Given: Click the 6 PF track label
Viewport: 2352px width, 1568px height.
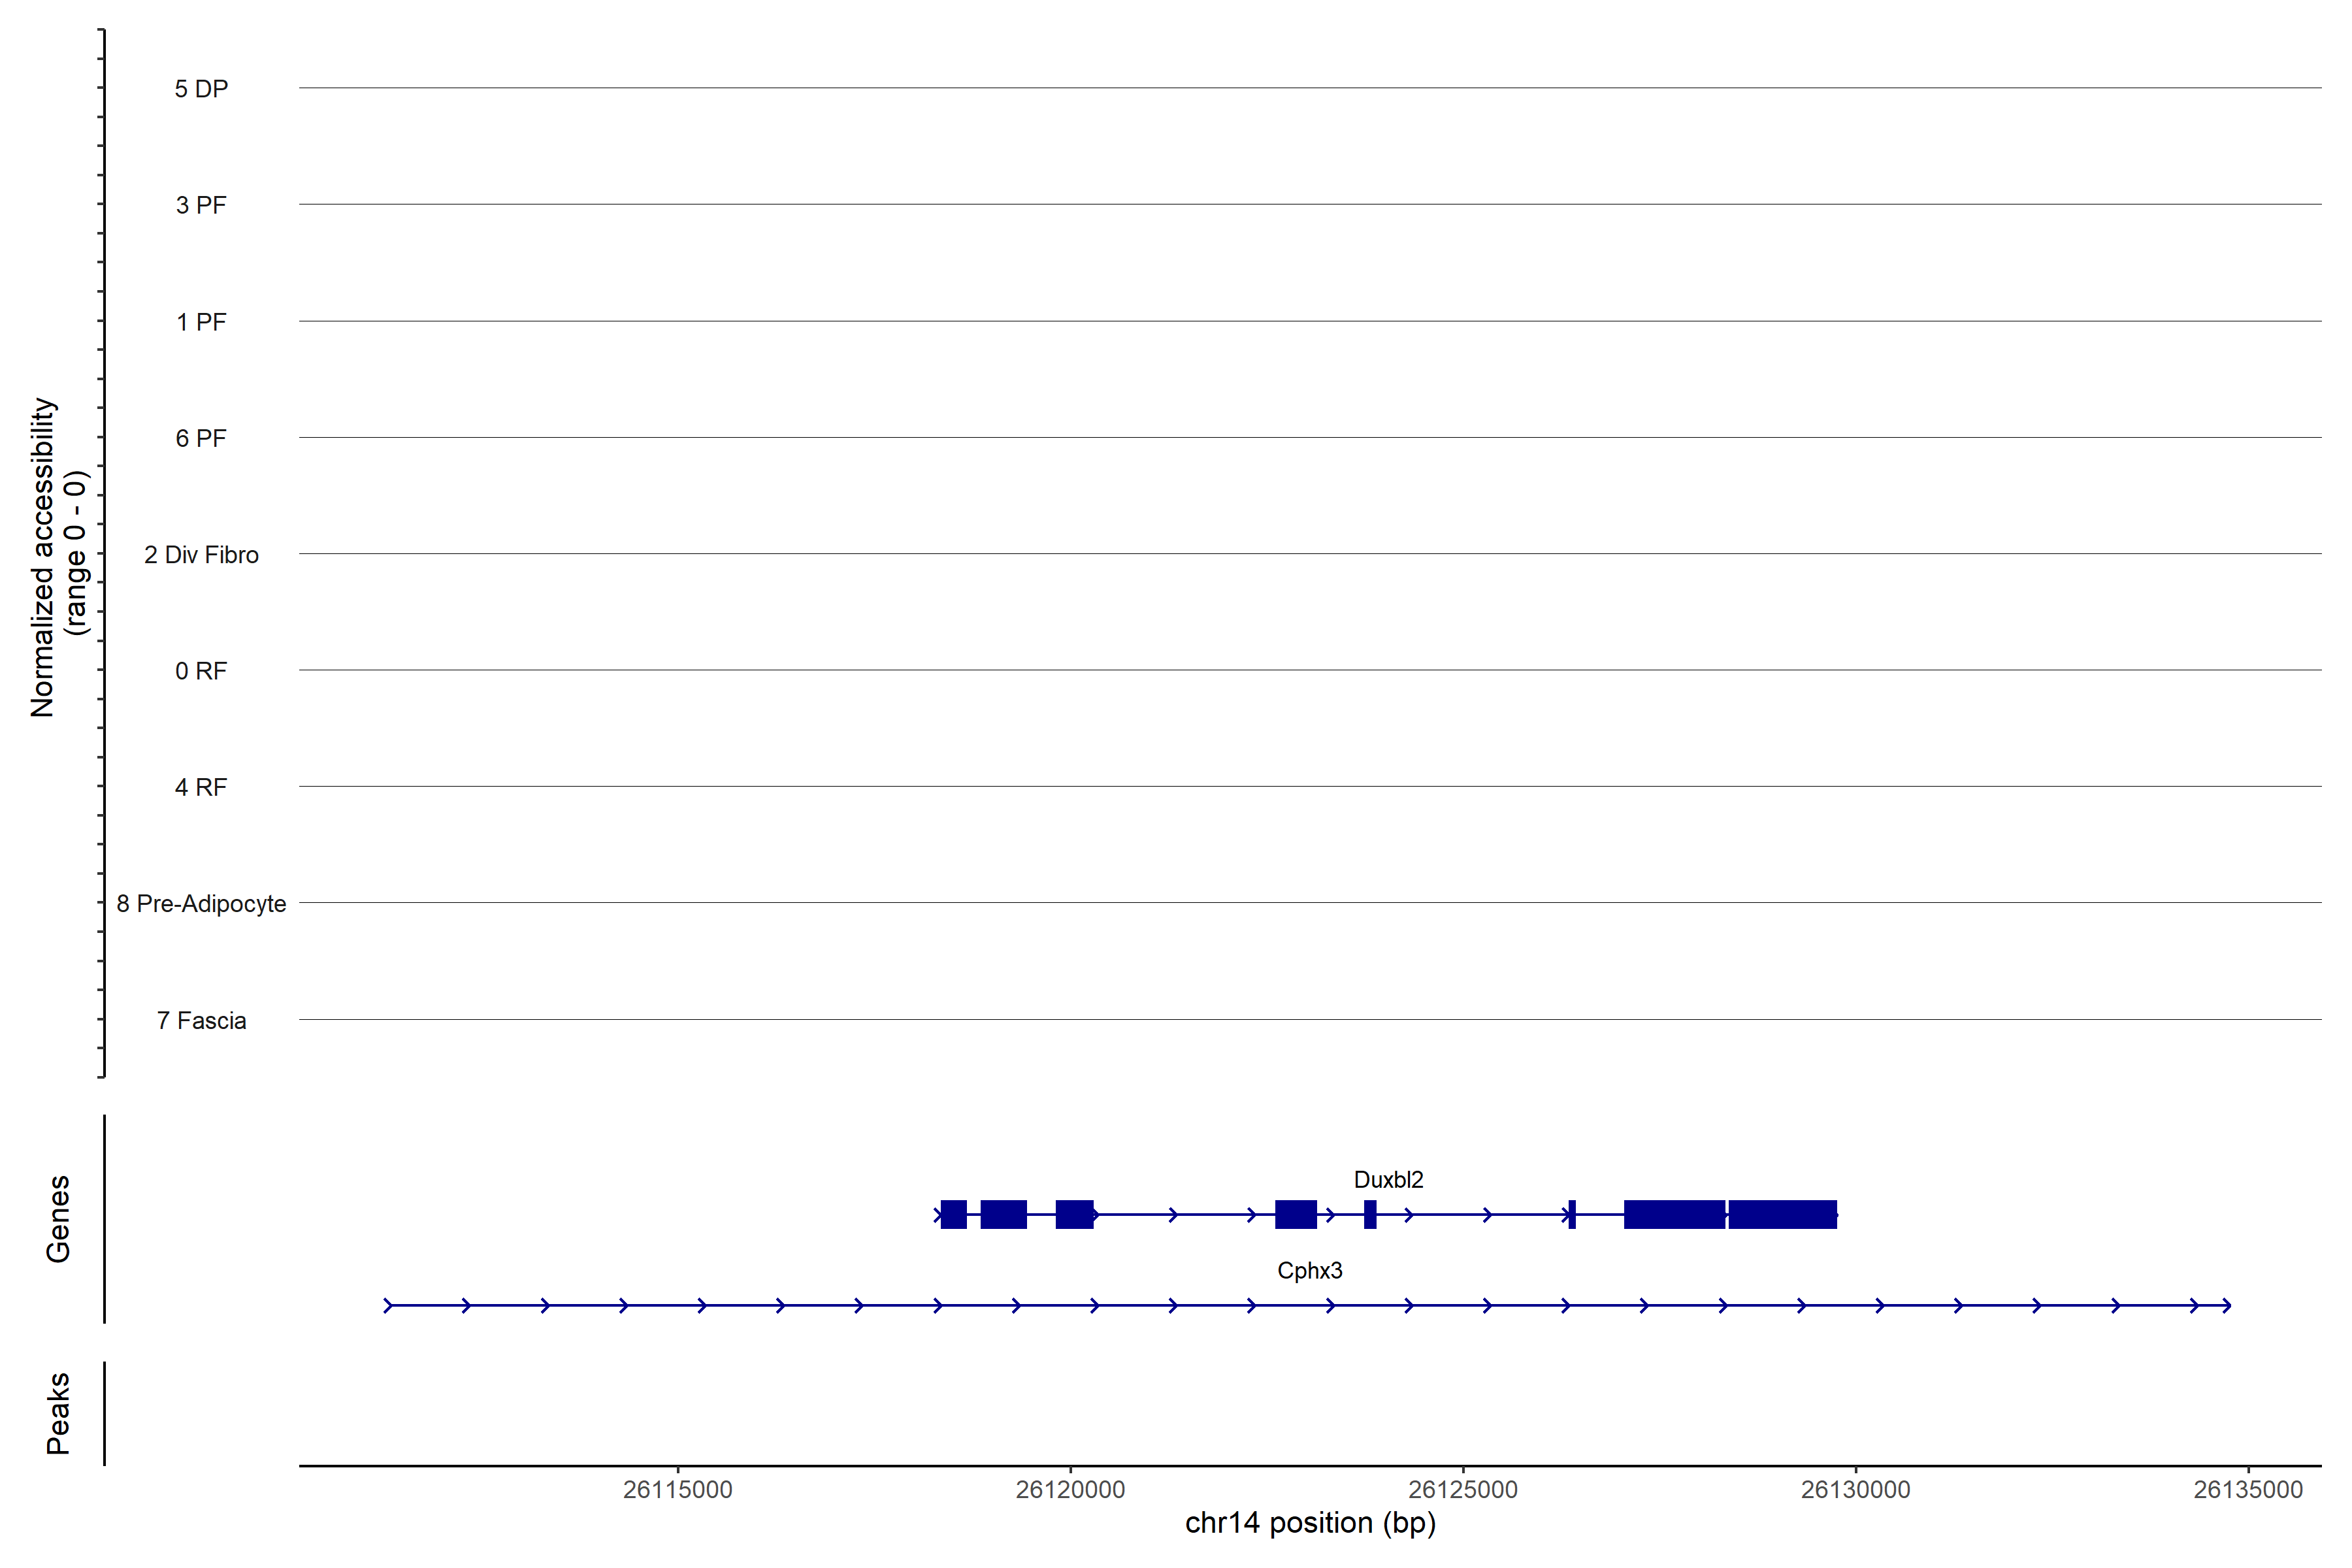Looking at the screenshot, I should coord(201,438).
